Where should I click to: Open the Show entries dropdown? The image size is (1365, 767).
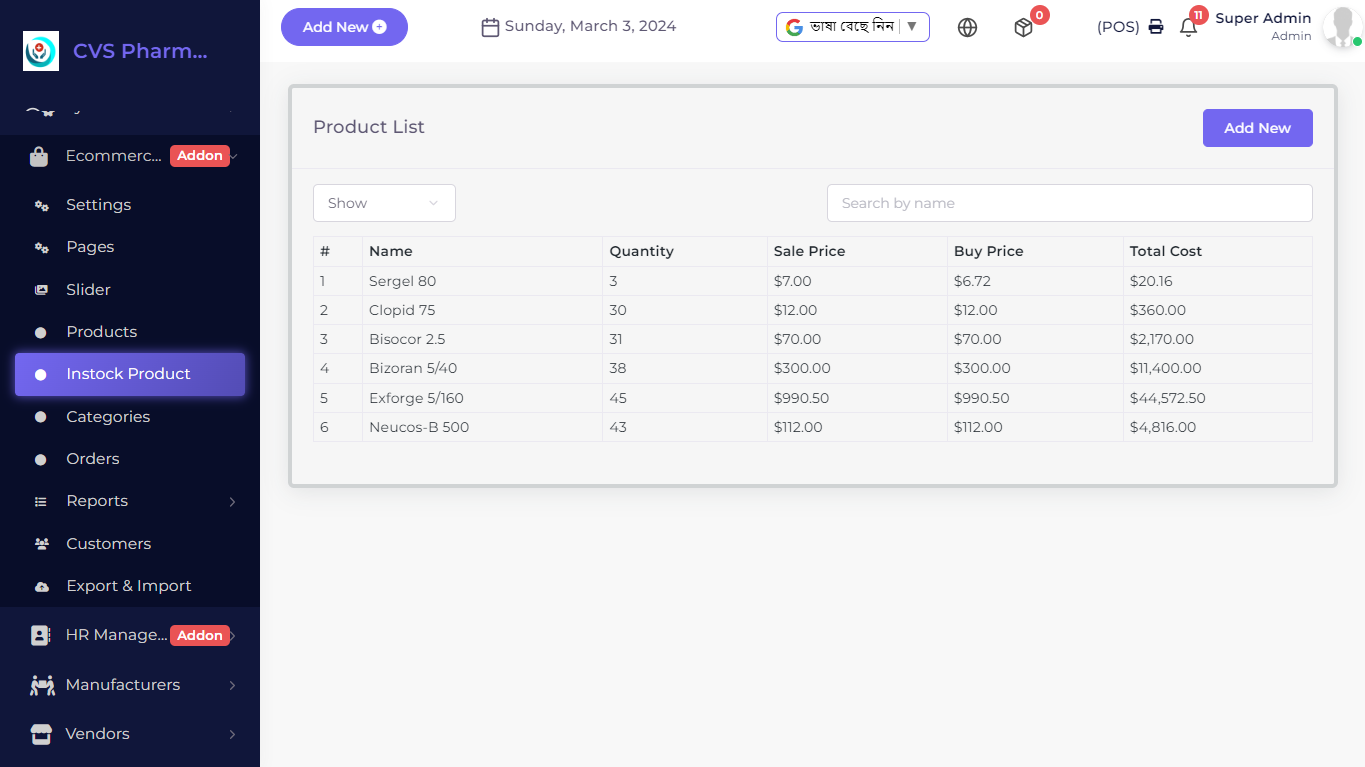tap(384, 203)
